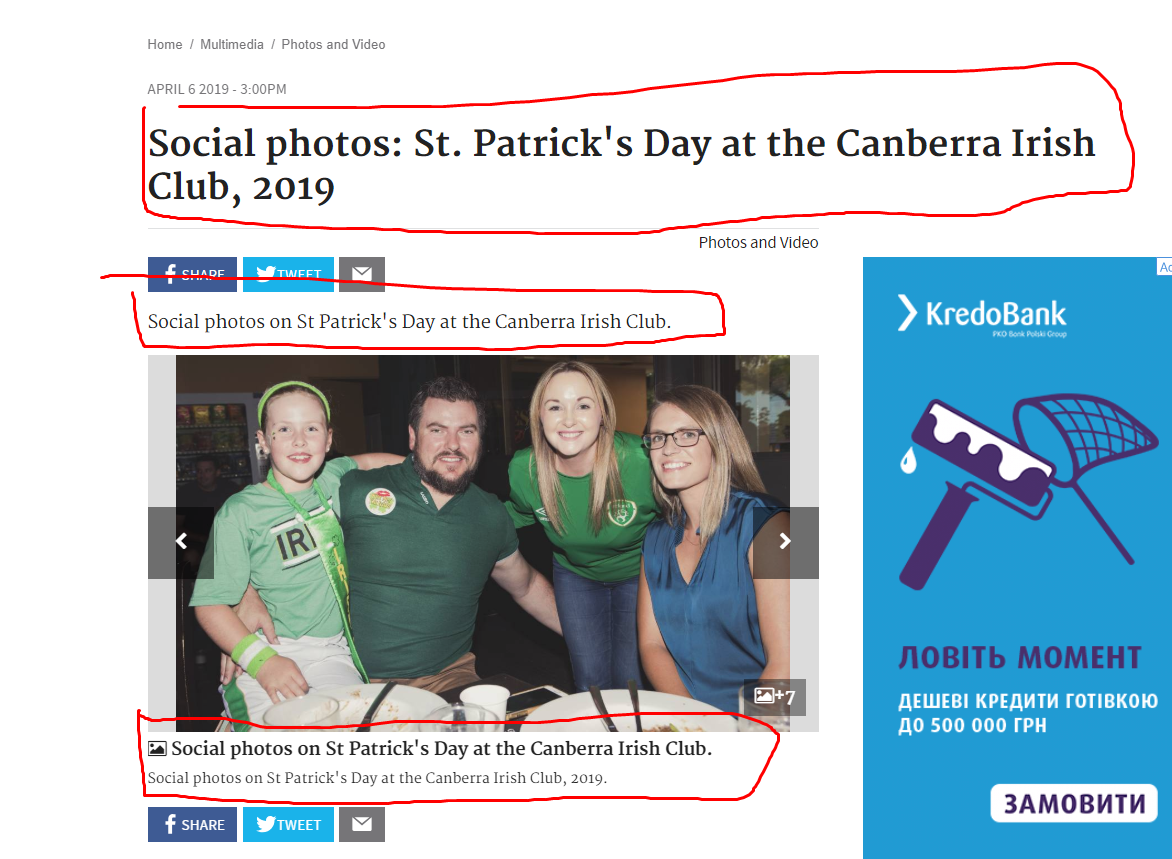Click the image icon beside the caption

click(x=157, y=748)
